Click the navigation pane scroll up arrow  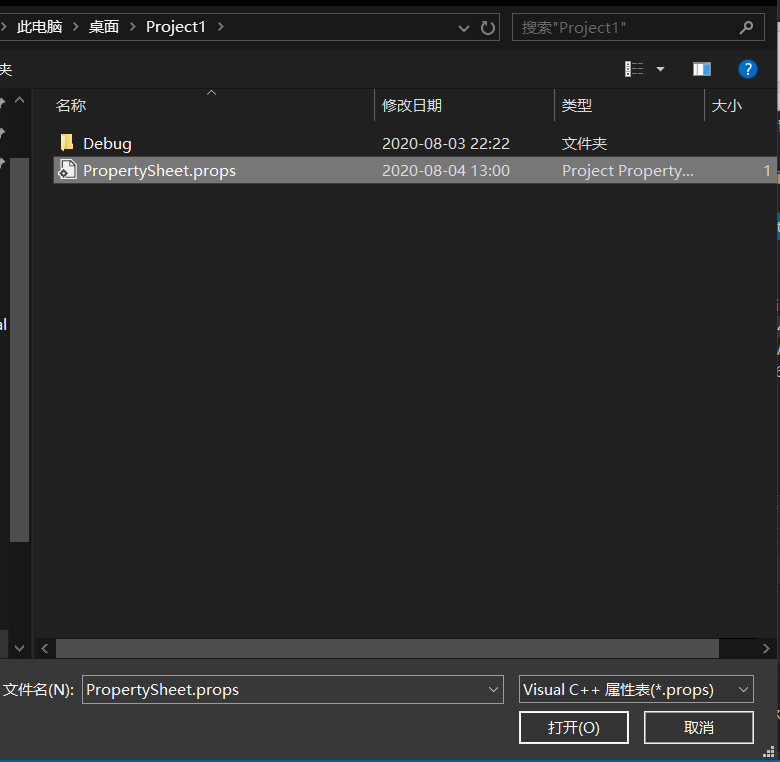pos(19,100)
